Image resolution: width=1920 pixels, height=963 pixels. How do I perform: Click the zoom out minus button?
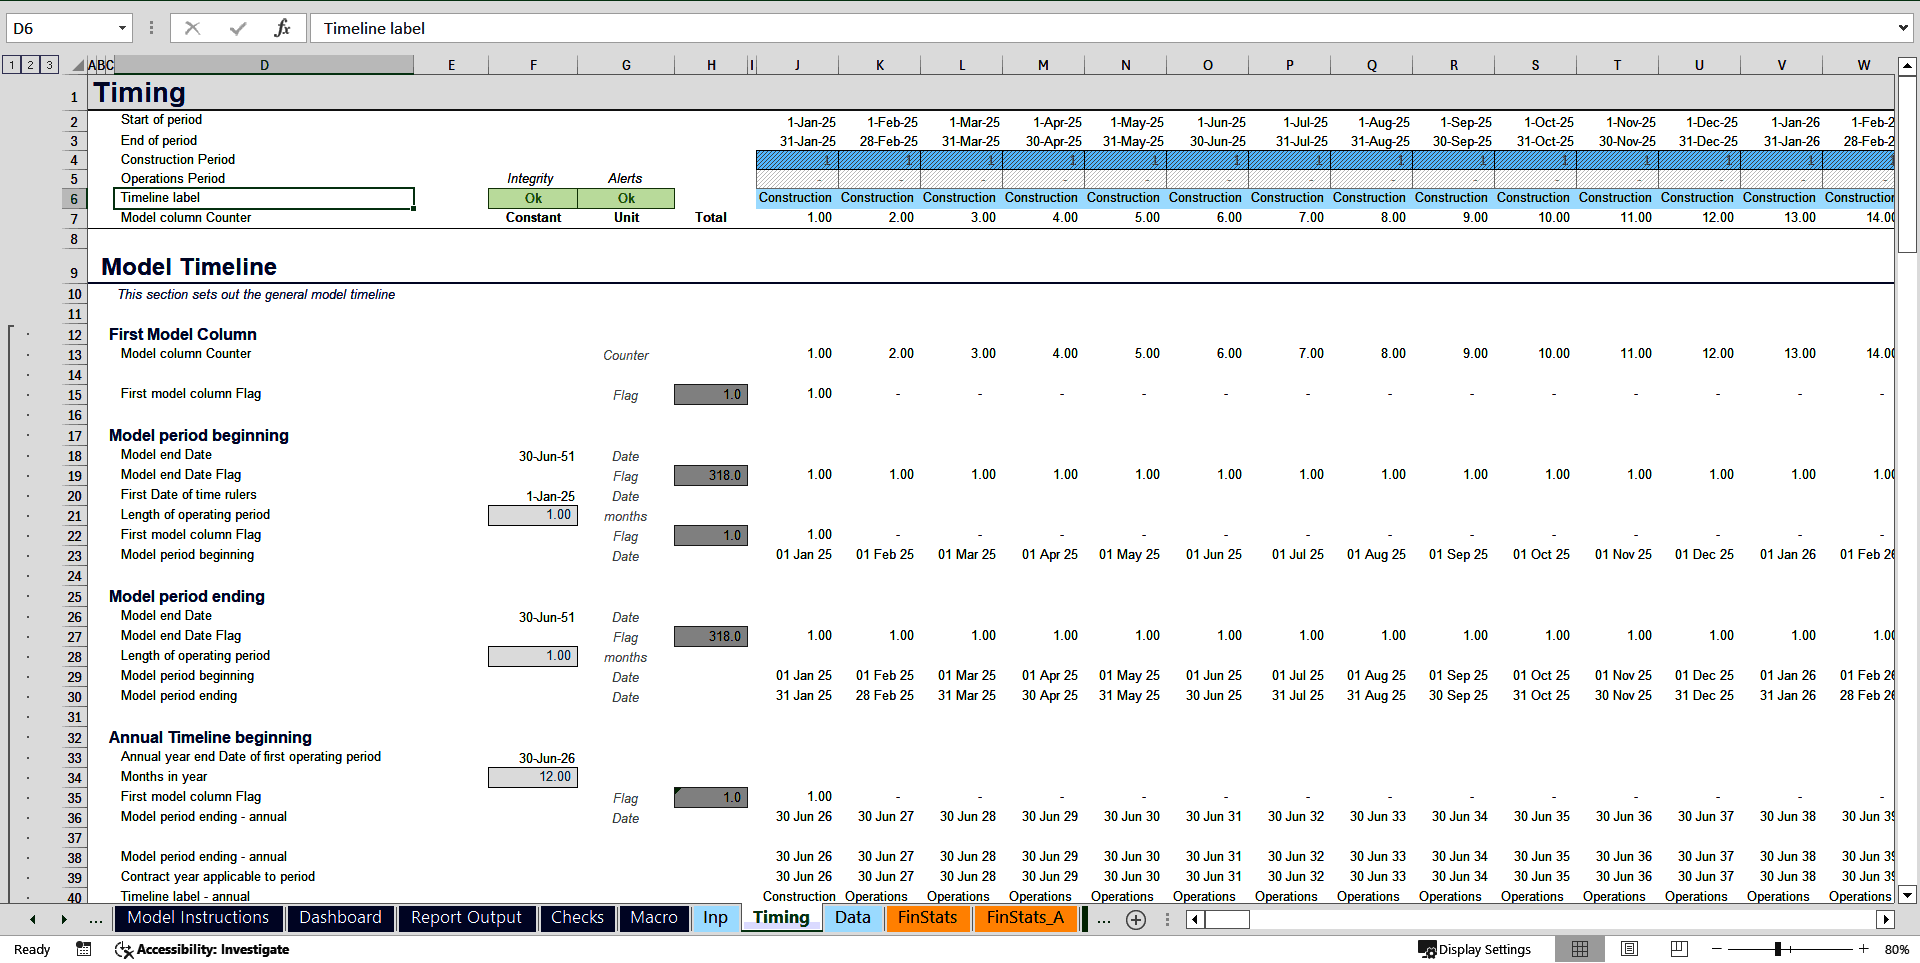point(1717,949)
